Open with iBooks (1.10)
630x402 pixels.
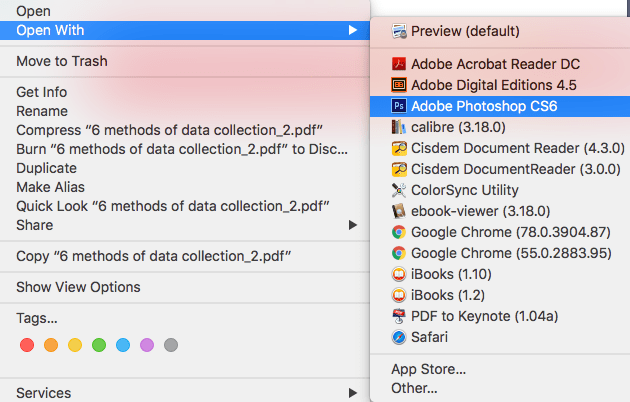(x=500, y=274)
